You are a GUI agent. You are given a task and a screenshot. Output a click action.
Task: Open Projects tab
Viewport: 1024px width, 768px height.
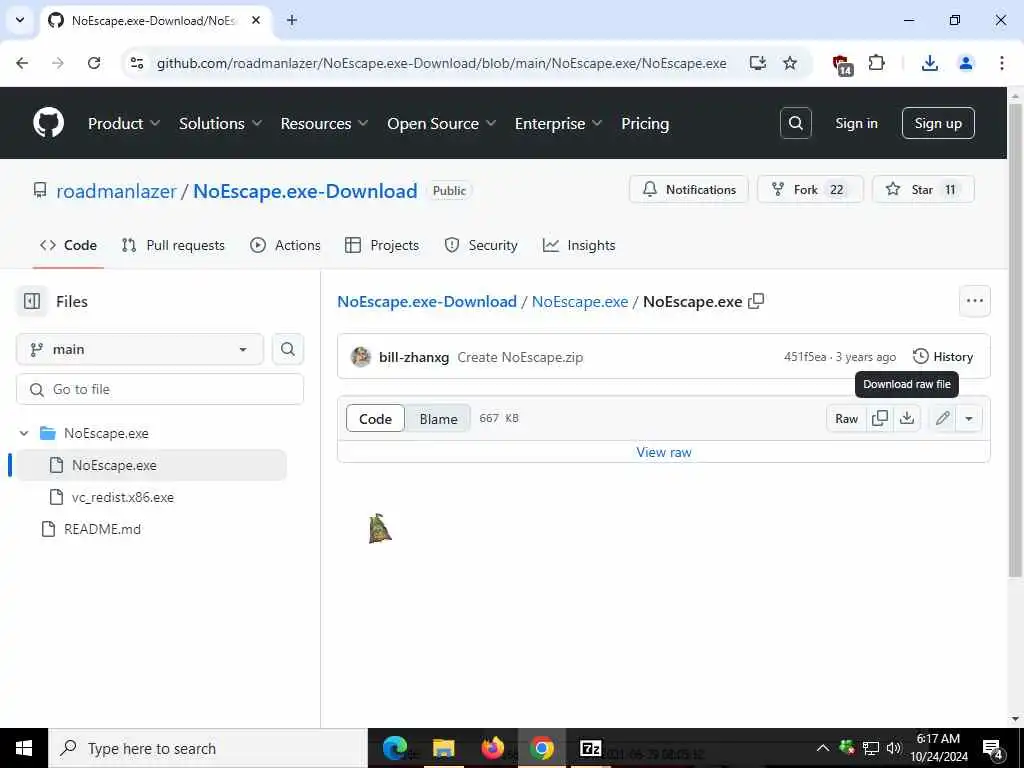[382, 245]
